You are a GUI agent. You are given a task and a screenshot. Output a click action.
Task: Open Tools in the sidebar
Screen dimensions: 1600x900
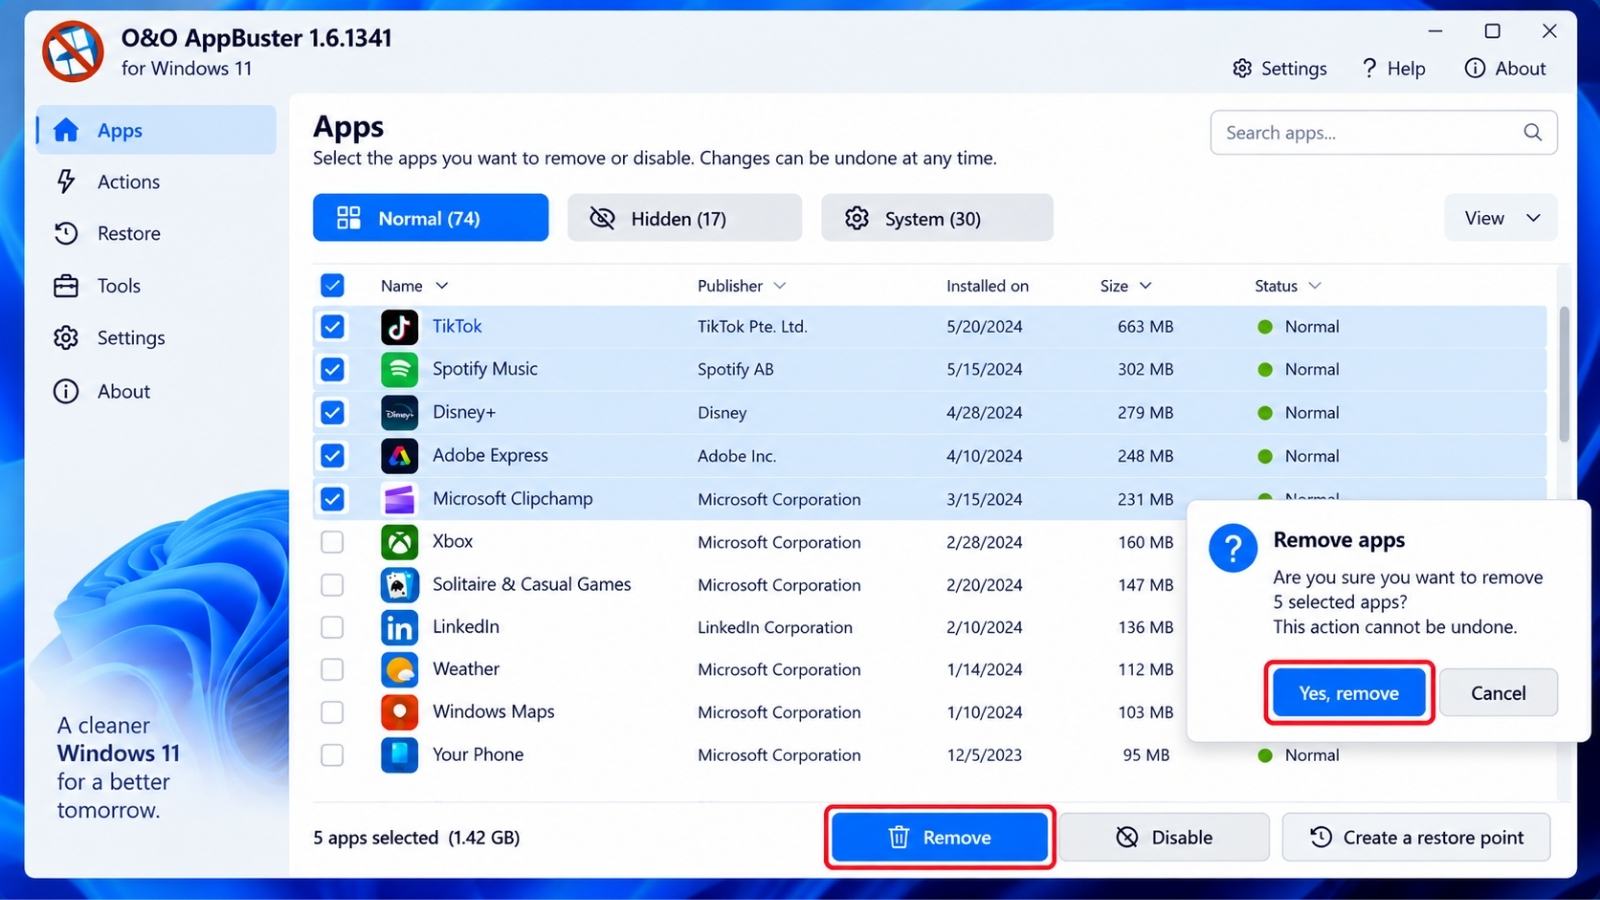pos(156,286)
